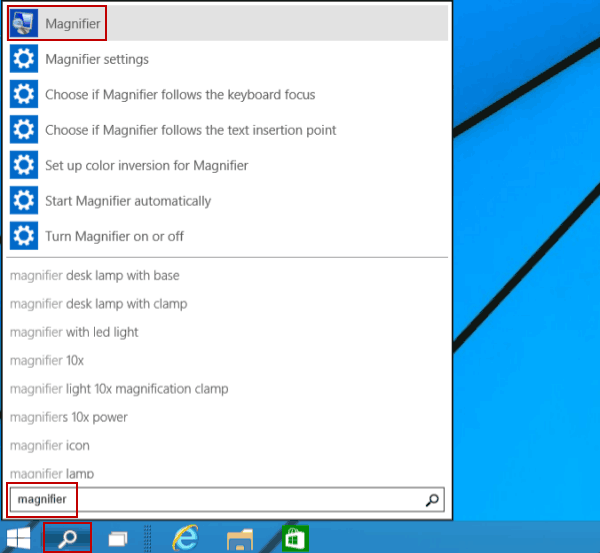Open Magnifier settings result
The image size is (600, 553).
point(227,59)
